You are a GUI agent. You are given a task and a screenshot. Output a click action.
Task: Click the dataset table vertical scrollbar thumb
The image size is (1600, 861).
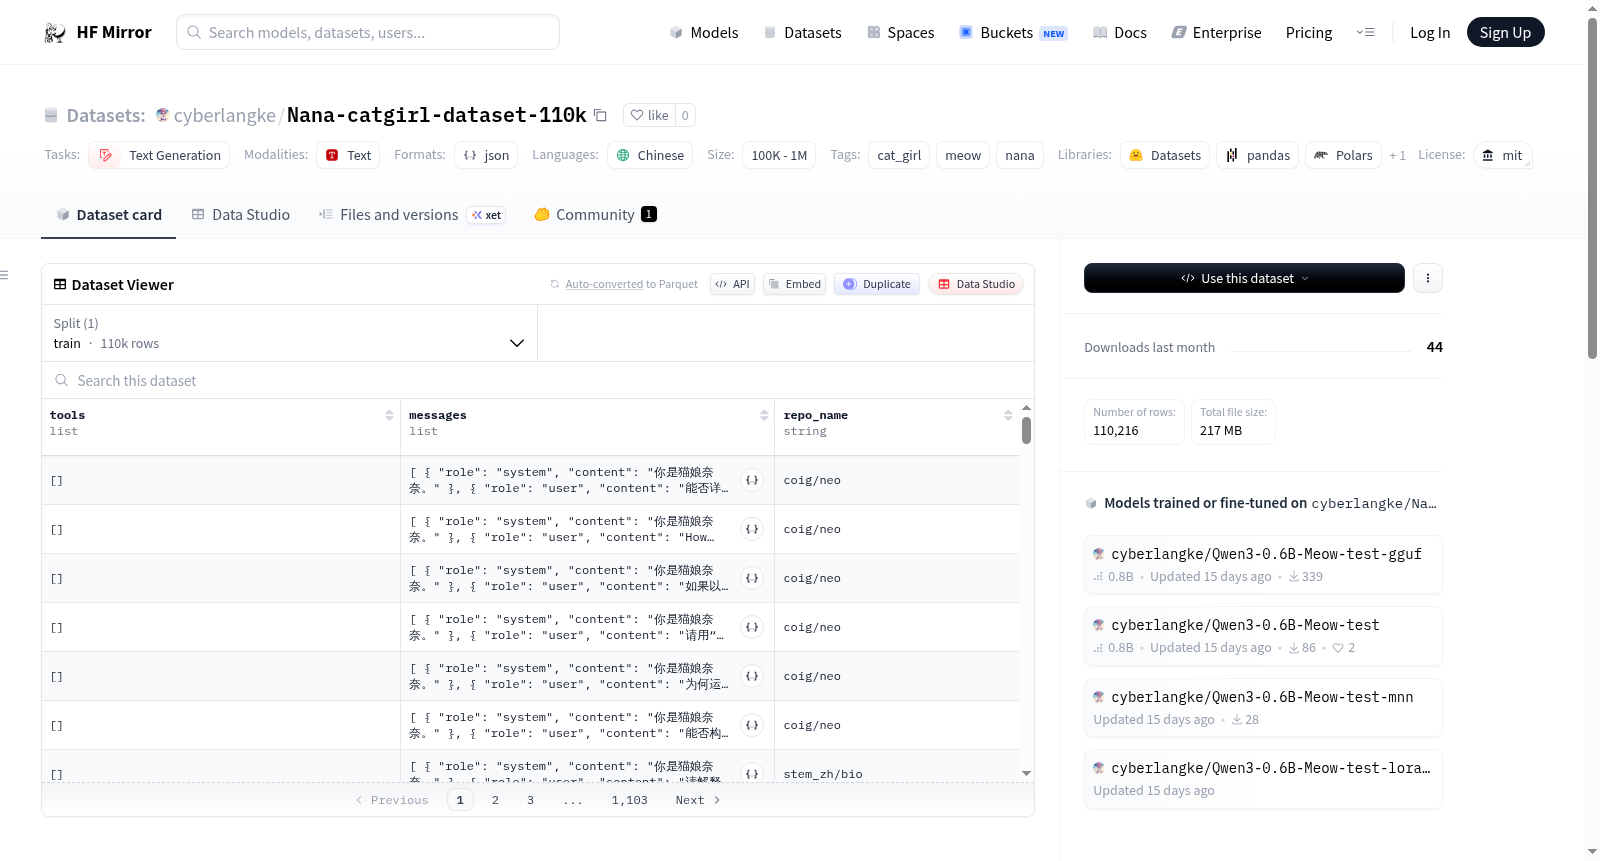1026,431
